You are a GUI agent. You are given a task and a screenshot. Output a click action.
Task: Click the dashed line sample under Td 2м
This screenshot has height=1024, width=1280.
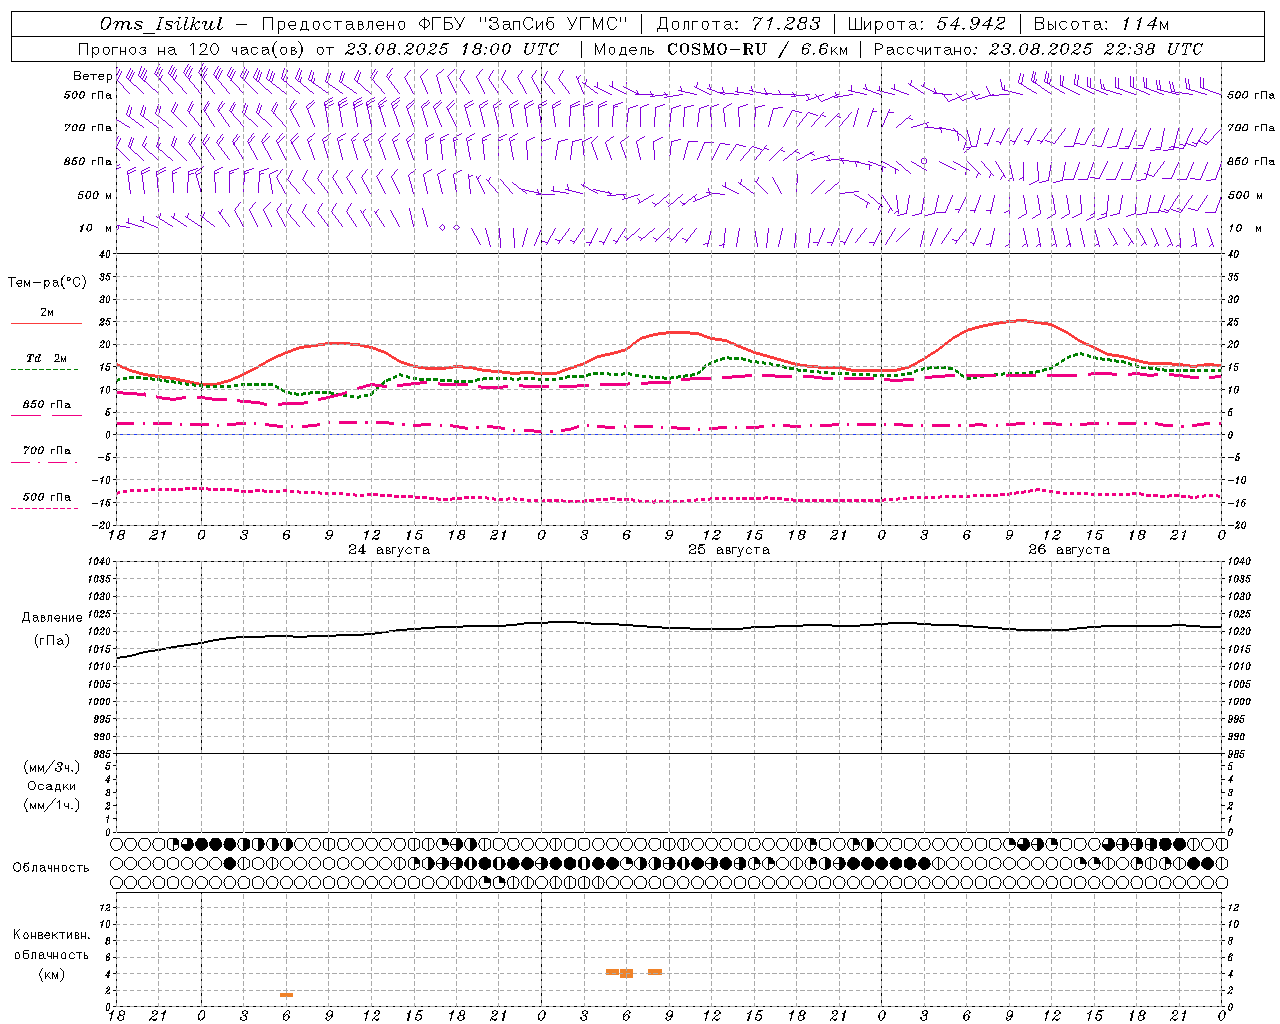point(45,370)
